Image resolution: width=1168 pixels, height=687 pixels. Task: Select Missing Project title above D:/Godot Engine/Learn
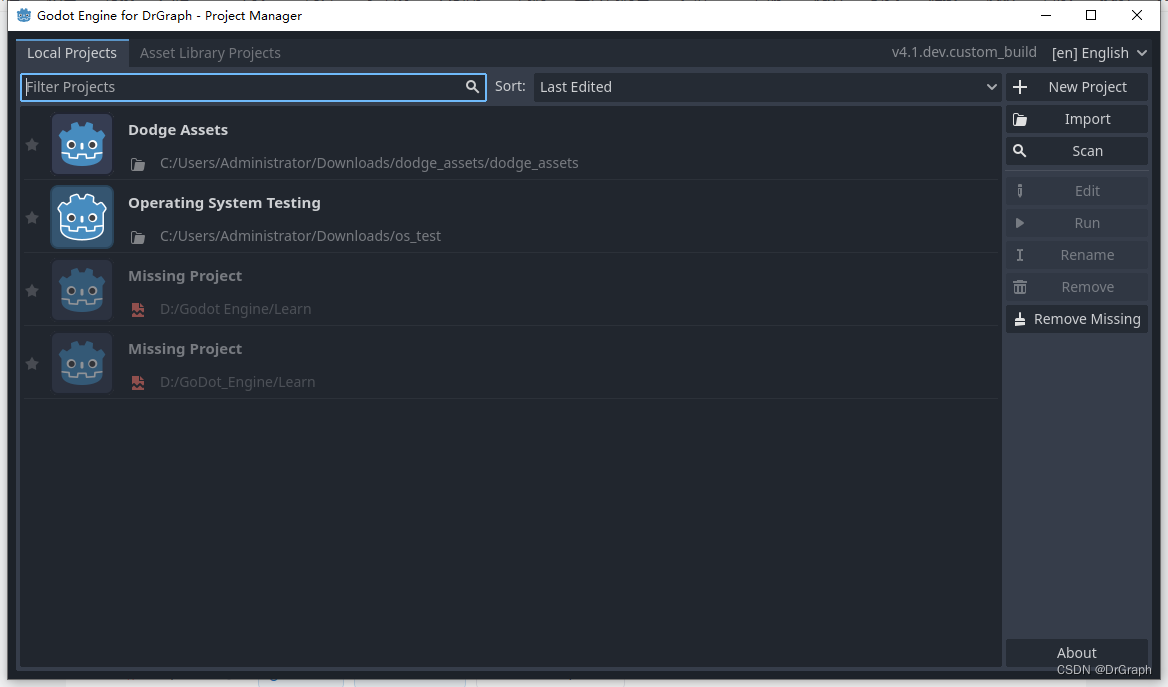coord(185,276)
